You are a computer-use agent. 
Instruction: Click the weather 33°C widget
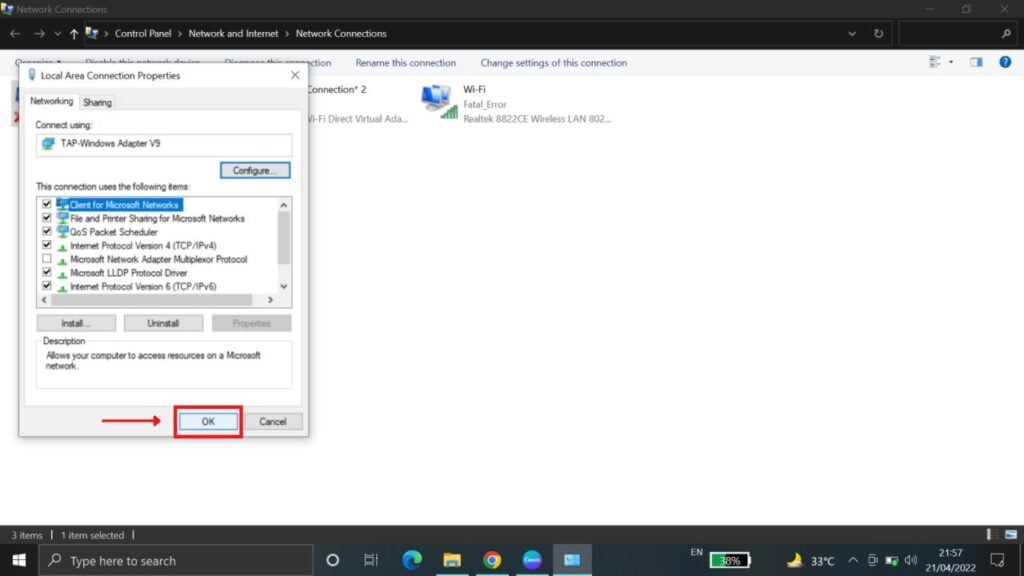(811, 560)
